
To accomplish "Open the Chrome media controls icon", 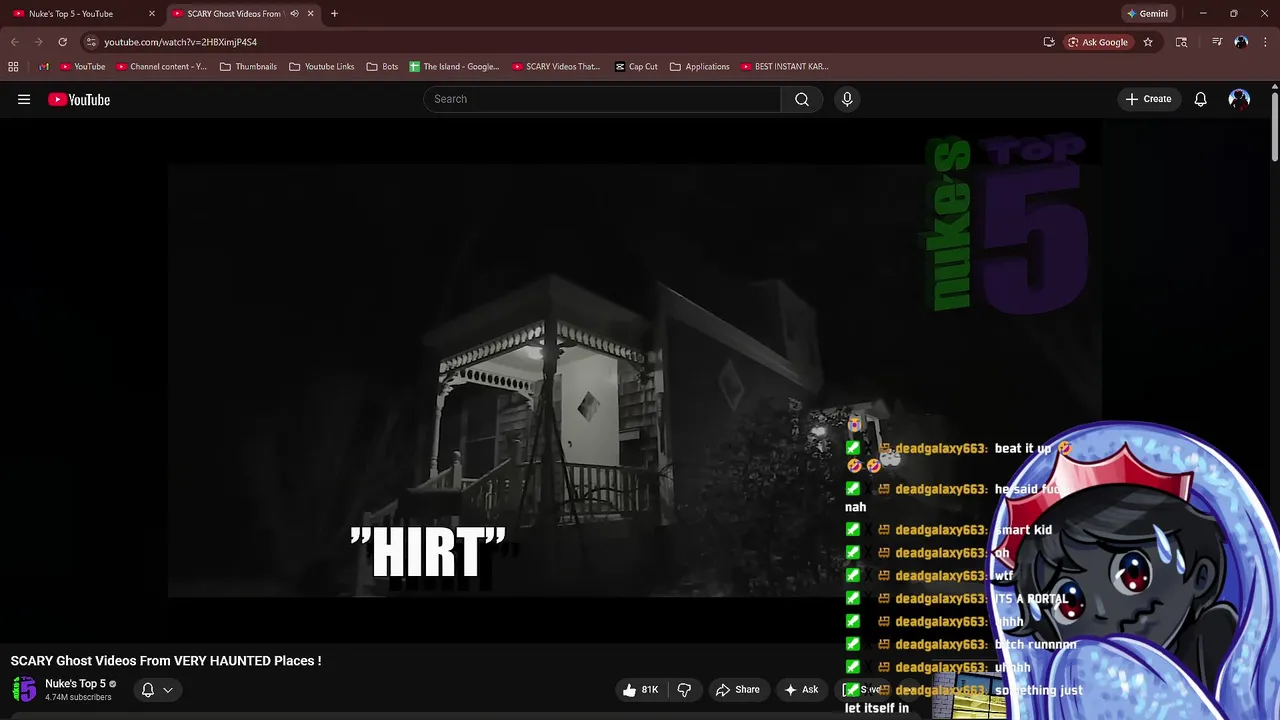I will pos(1217,42).
